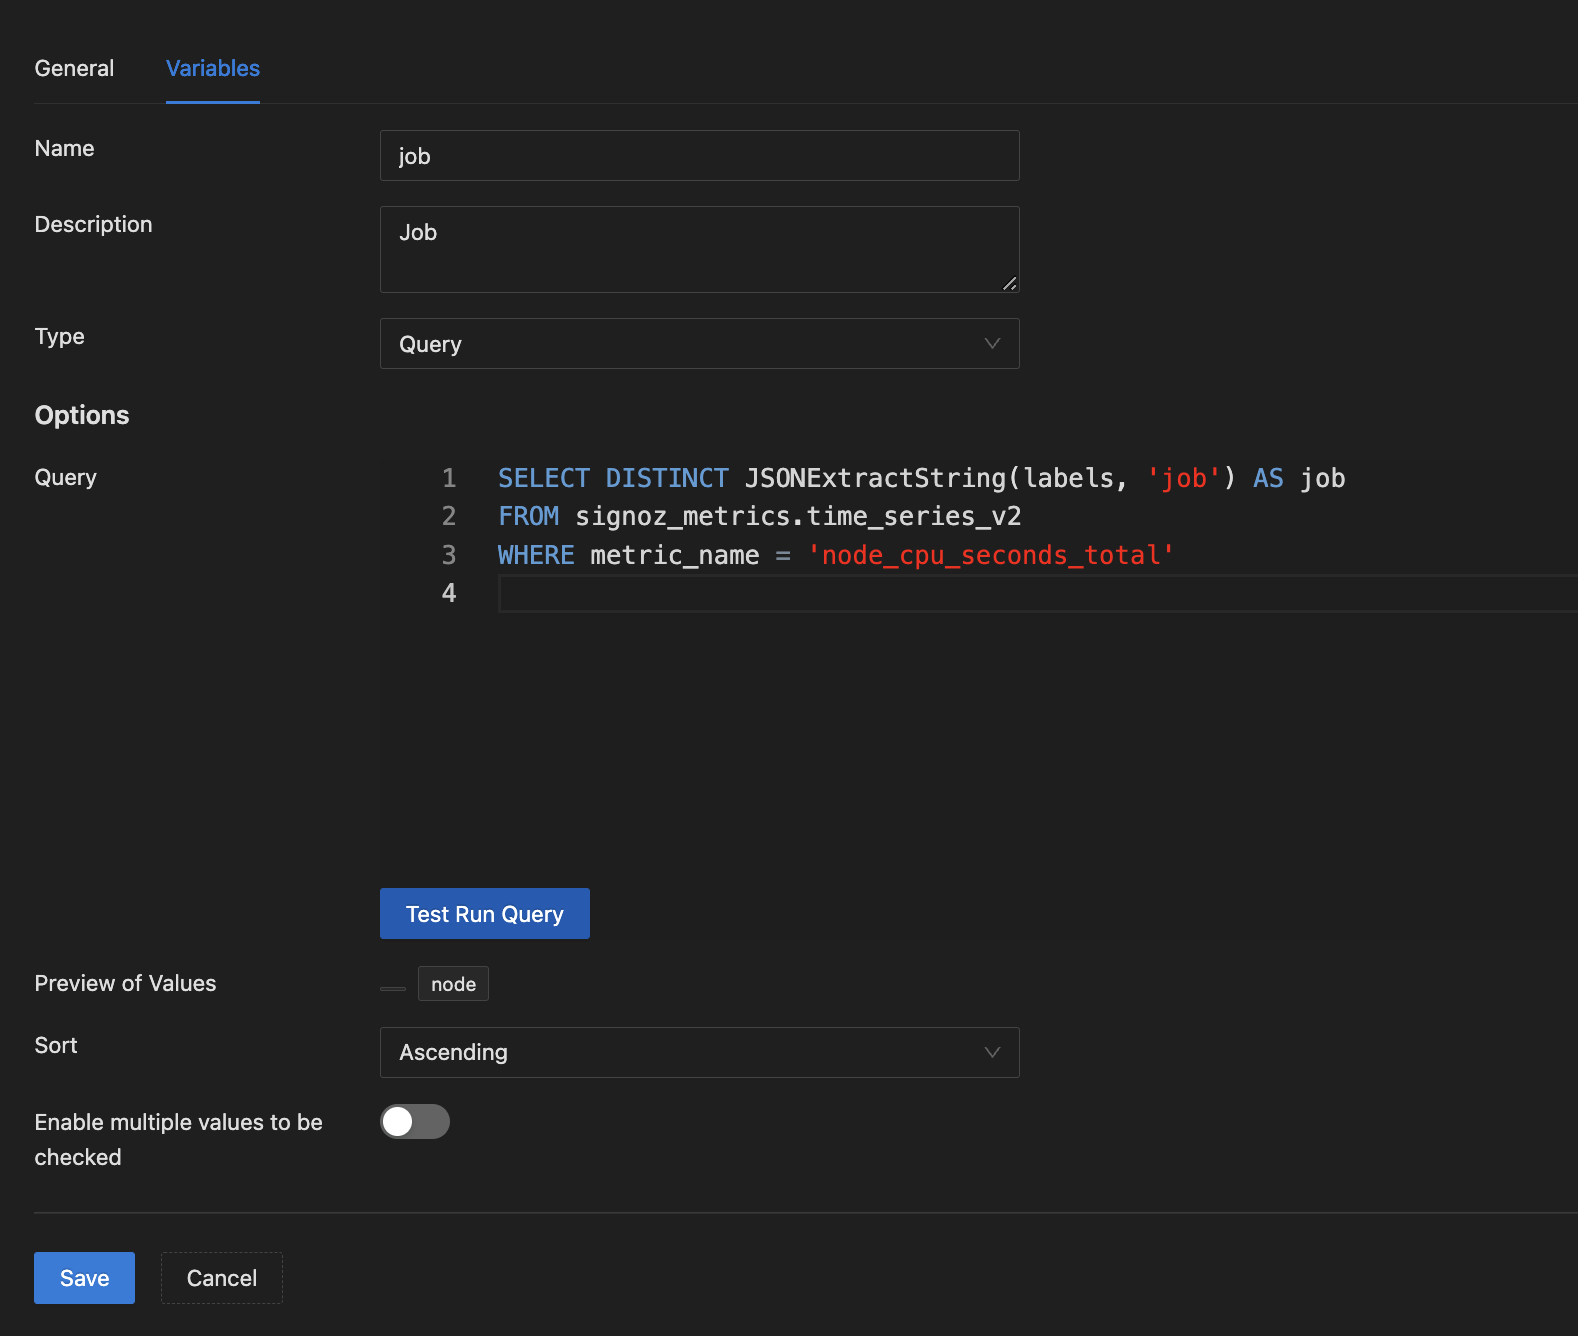Click the 'job' string in query
The width and height of the screenshot is (1578, 1336).
1184,478
